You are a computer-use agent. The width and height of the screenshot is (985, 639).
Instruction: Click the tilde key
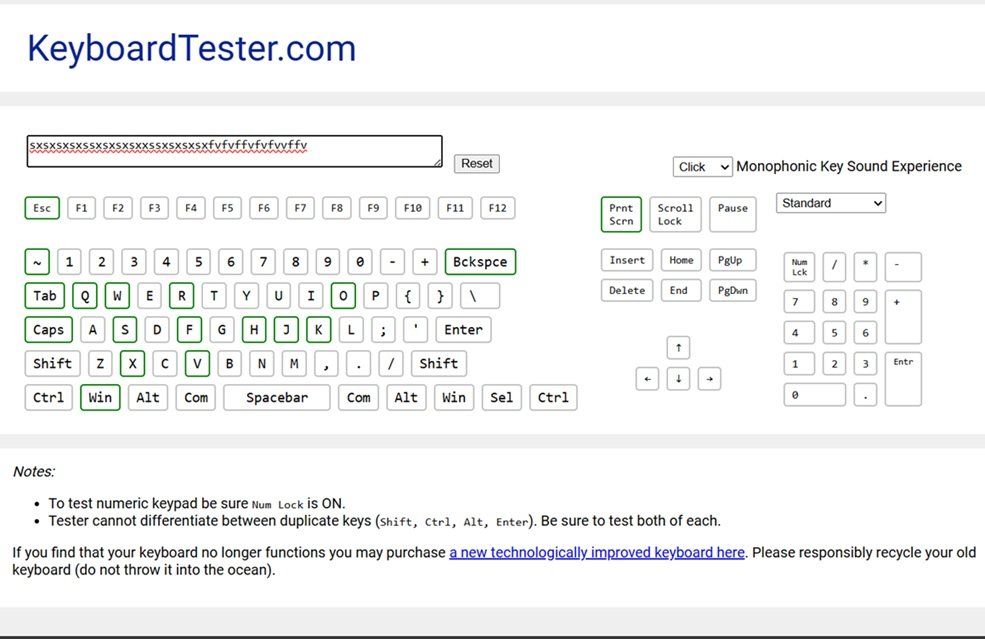coord(36,263)
